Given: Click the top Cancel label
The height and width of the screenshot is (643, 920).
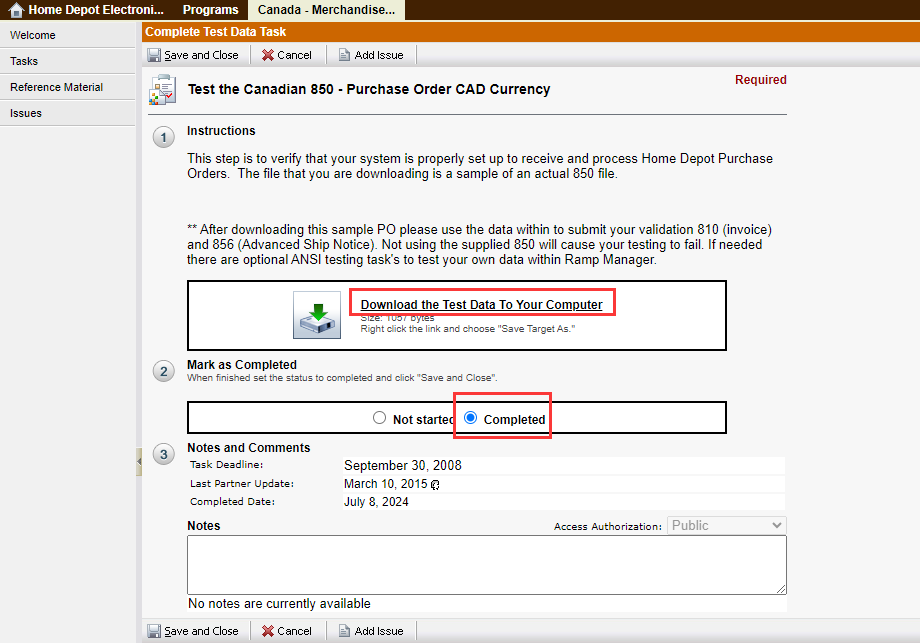Looking at the screenshot, I should 295,55.
